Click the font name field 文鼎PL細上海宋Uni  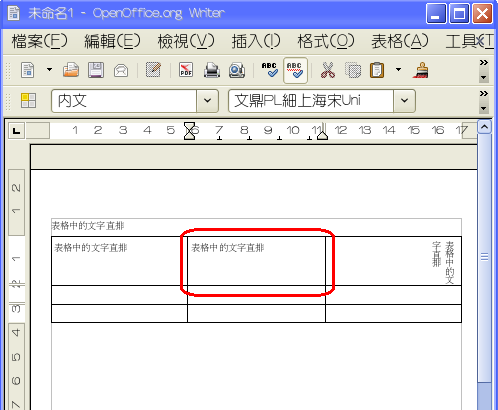tap(311, 101)
